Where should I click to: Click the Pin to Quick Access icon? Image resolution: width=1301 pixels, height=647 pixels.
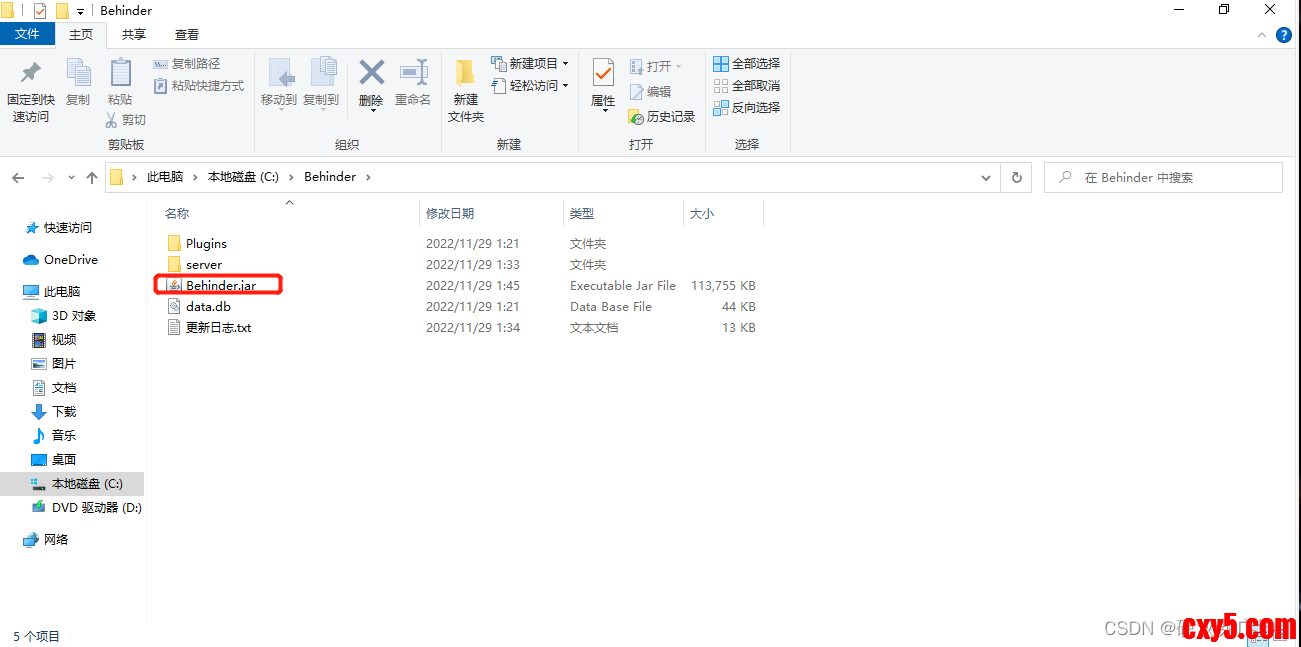31,74
